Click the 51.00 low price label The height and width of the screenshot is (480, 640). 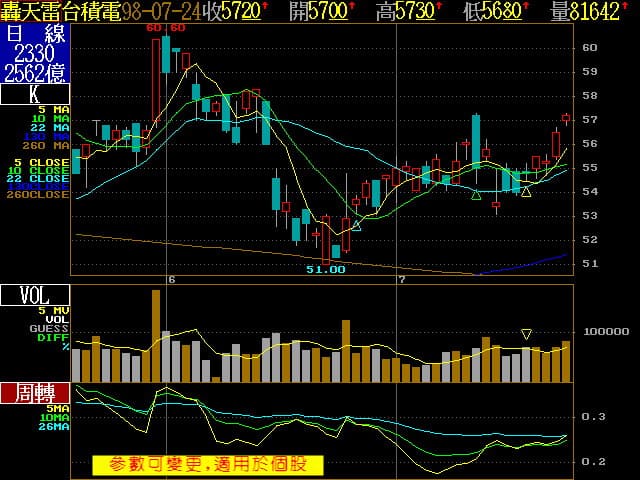pos(325,269)
